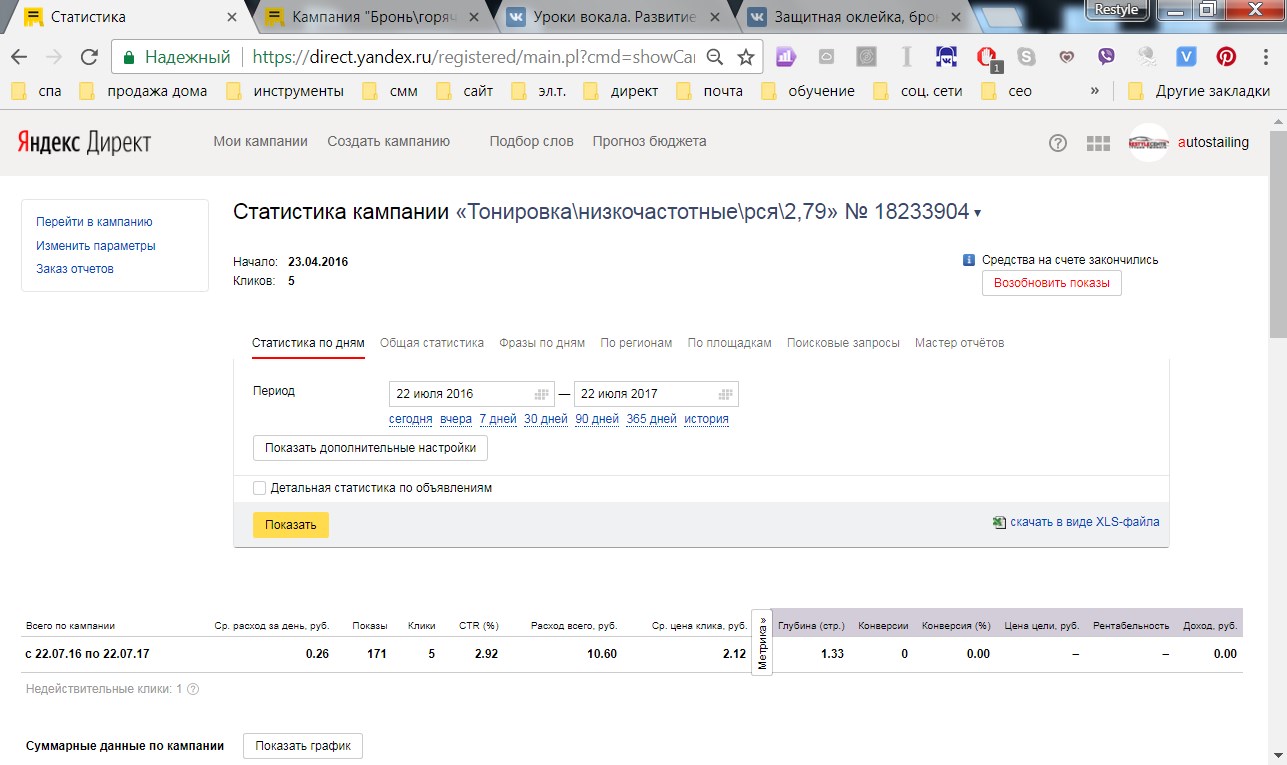Click the heart-shaped extension icon

click(1067, 57)
